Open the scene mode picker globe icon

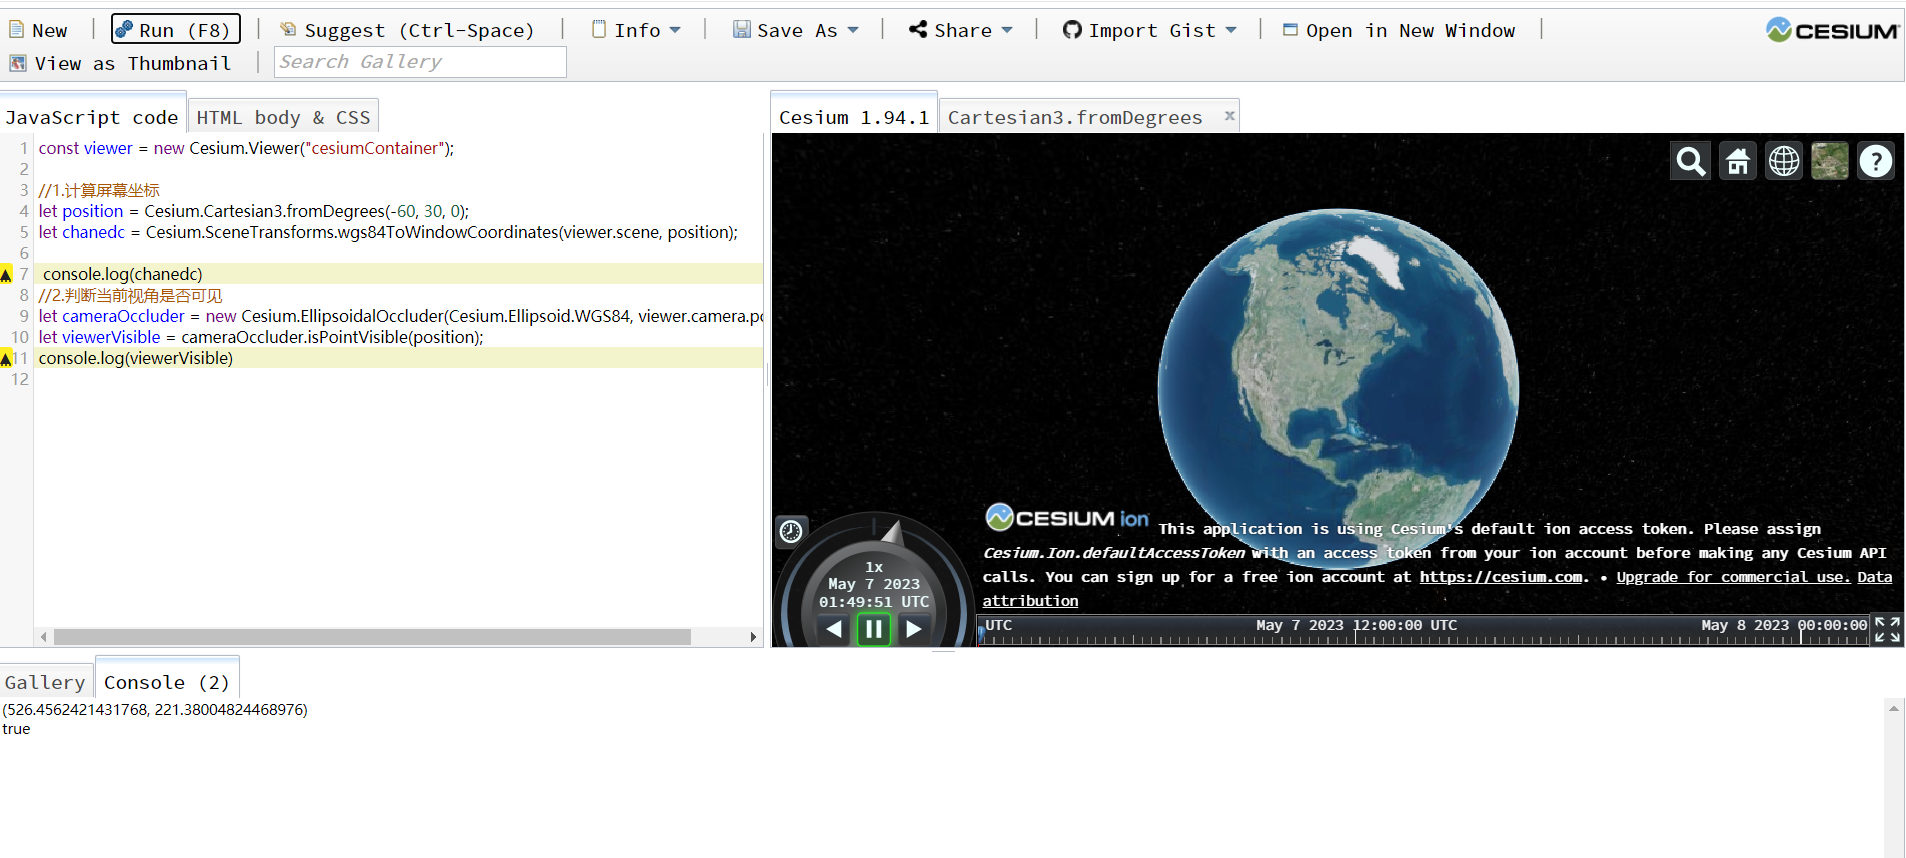(x=1784, y=161)
